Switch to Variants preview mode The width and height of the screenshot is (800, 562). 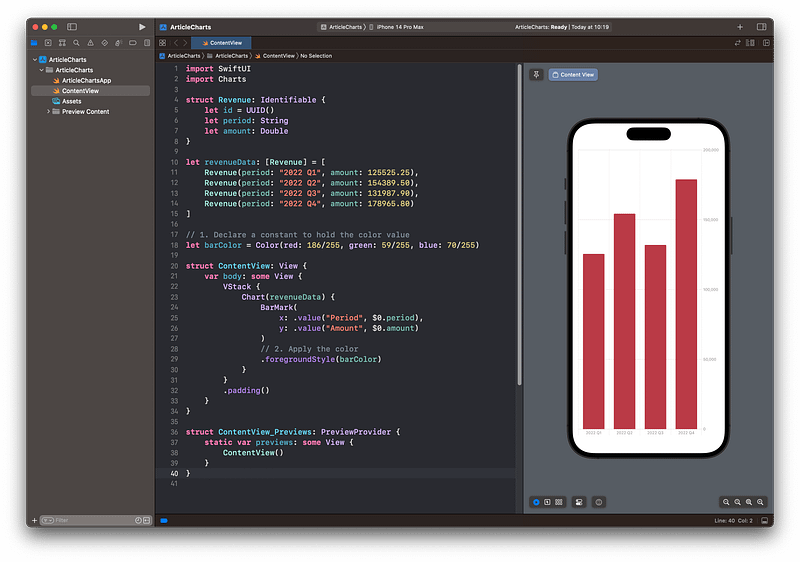559,502
